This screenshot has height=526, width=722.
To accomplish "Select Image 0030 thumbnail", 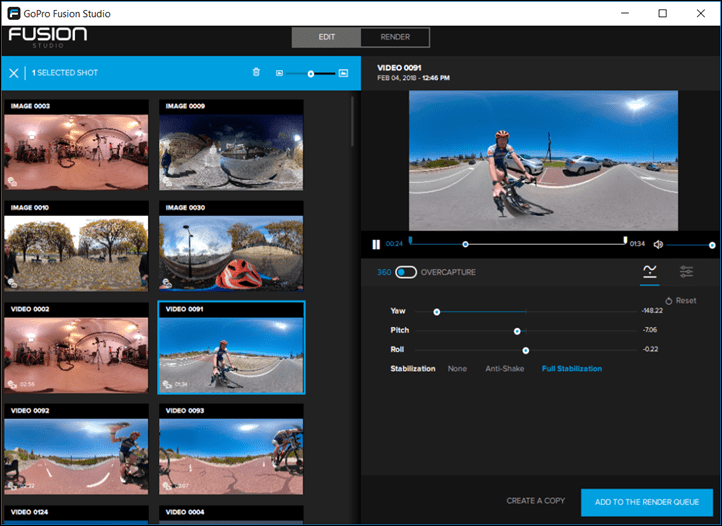I will 231,246.
